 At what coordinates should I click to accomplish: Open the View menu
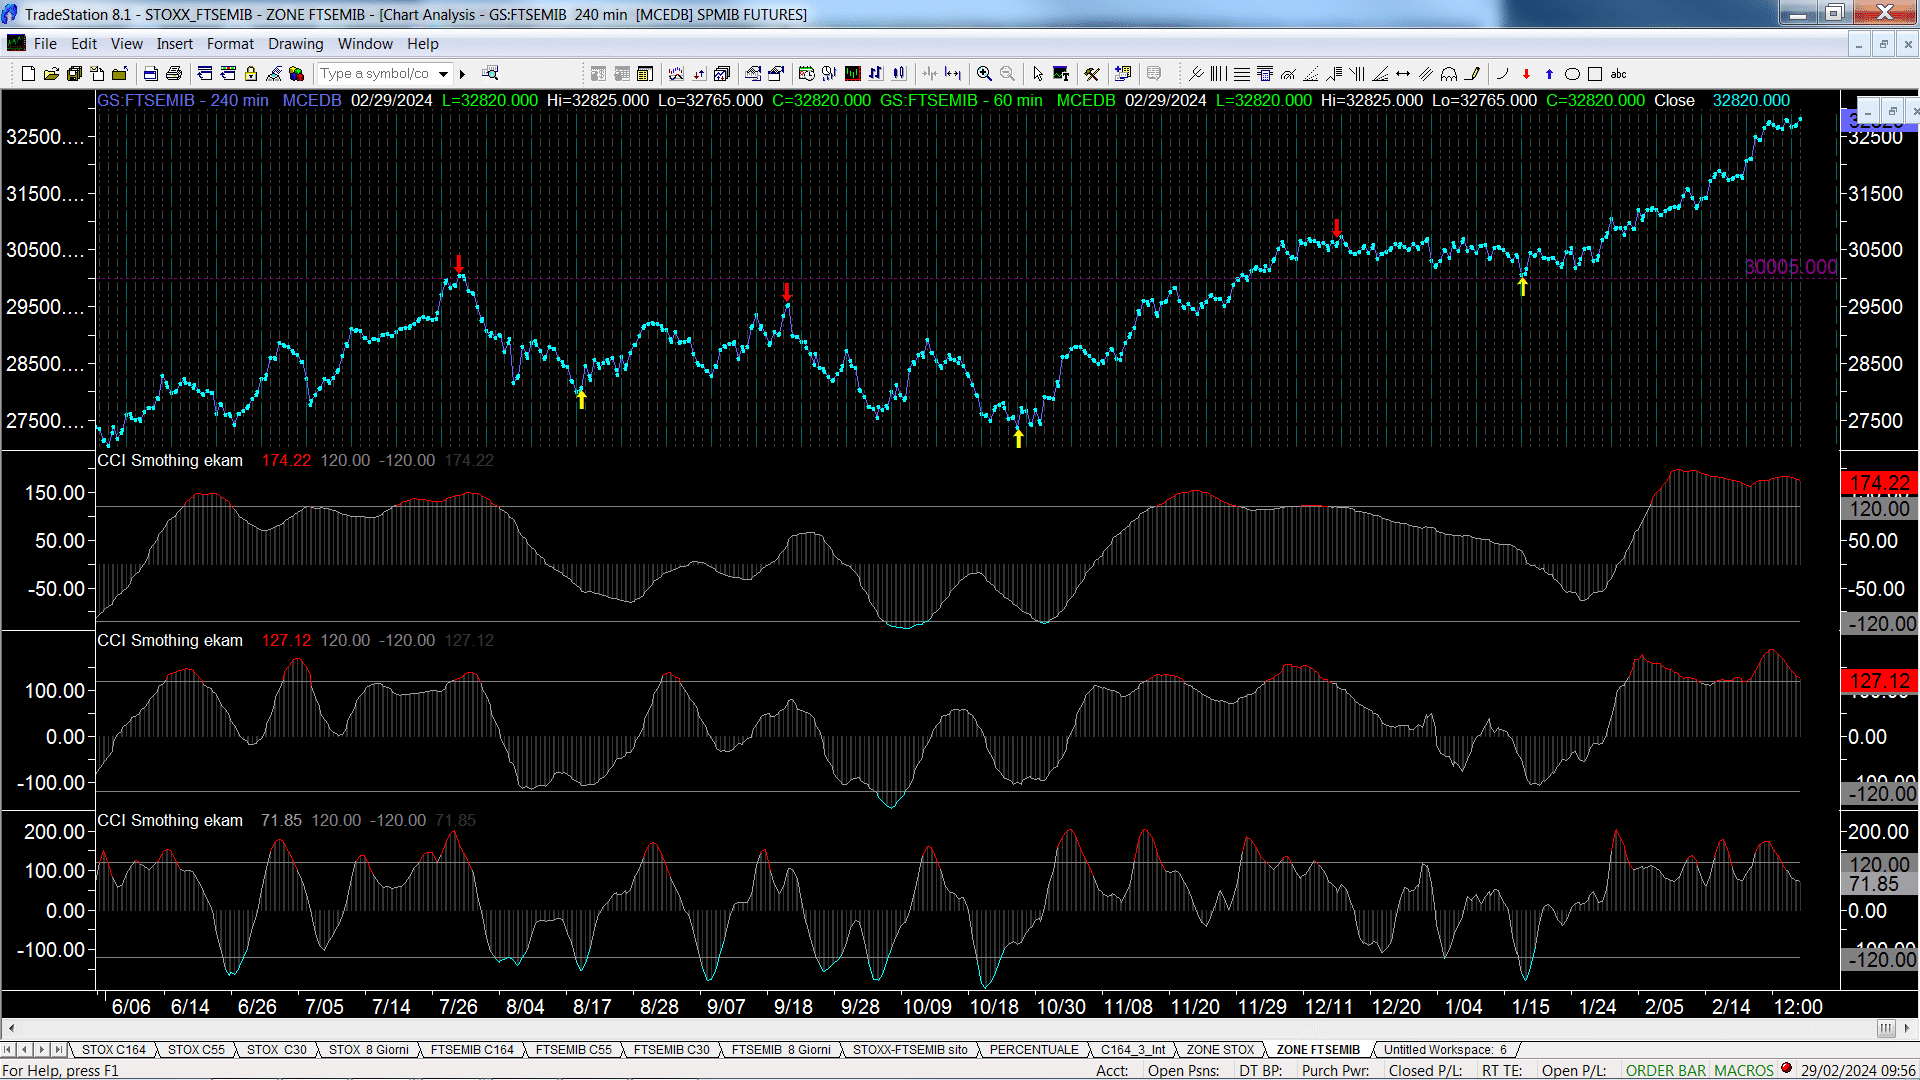[x=127, y=44]
